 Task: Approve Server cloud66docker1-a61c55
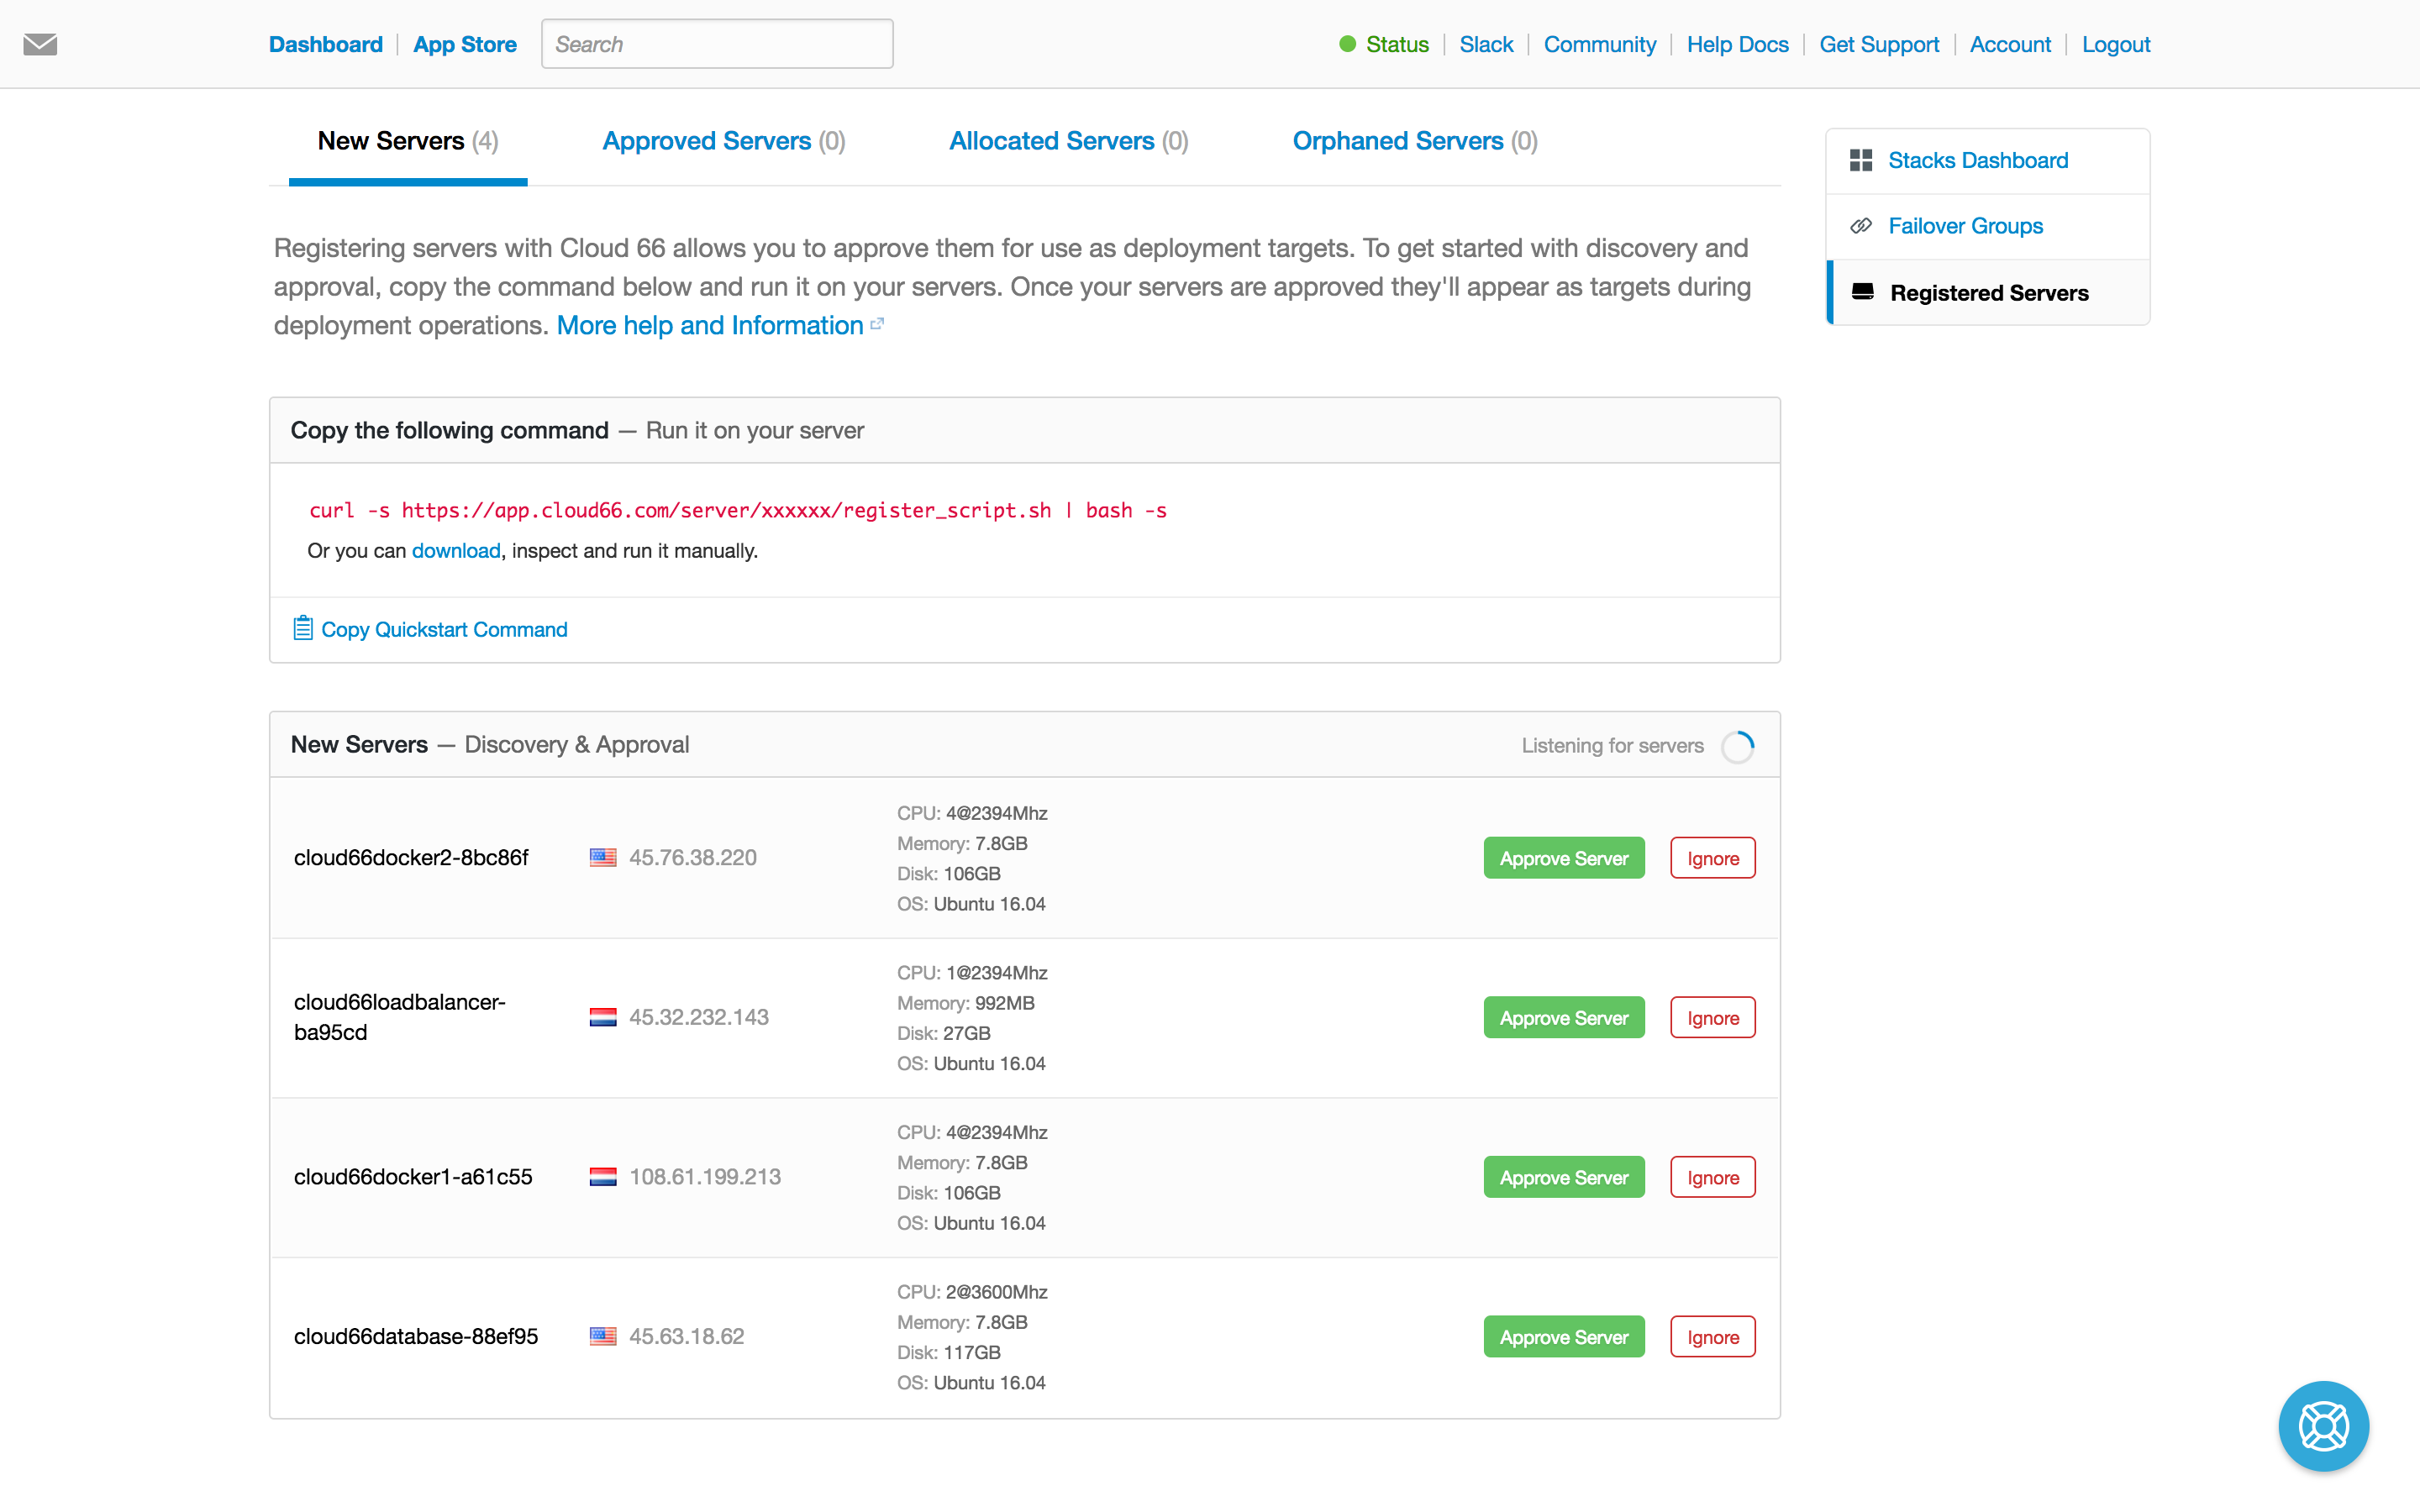tap(1564, 1177)
